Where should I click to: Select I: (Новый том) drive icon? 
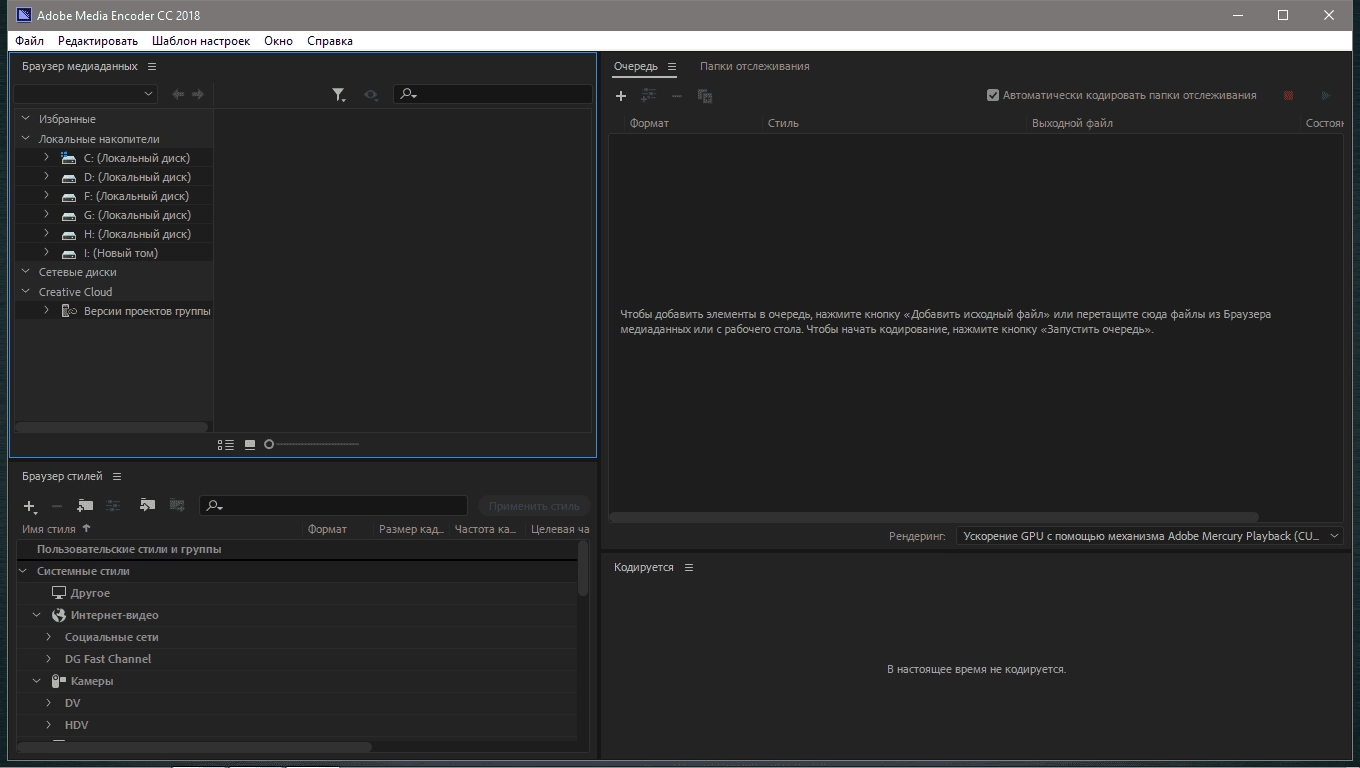coord(69,254)
